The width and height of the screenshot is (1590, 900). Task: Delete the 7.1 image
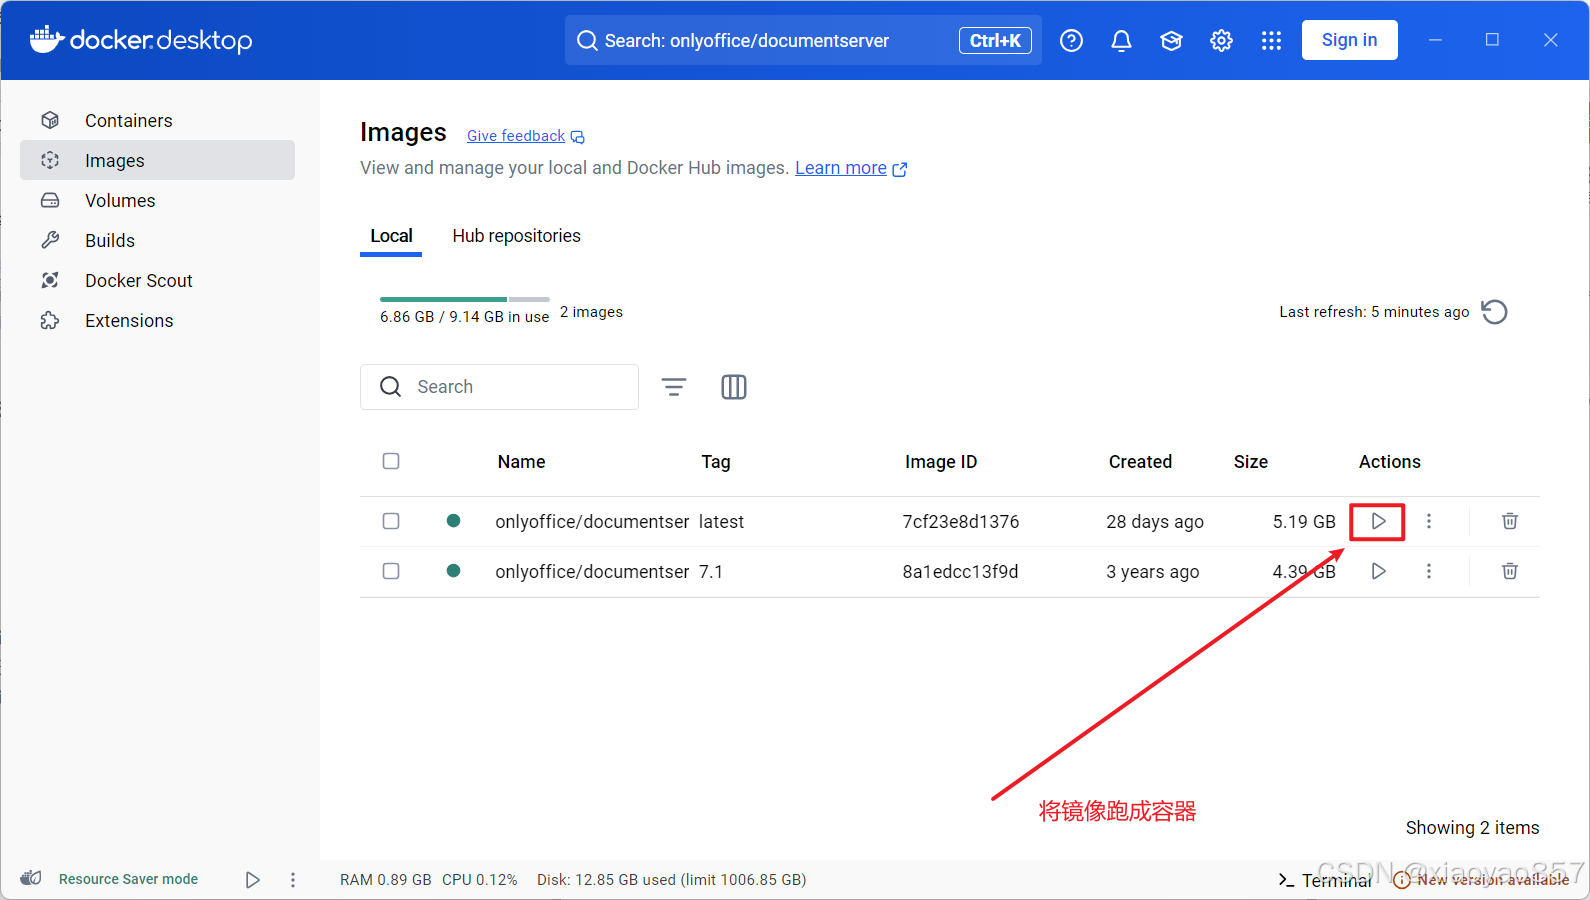point(1510,571)
